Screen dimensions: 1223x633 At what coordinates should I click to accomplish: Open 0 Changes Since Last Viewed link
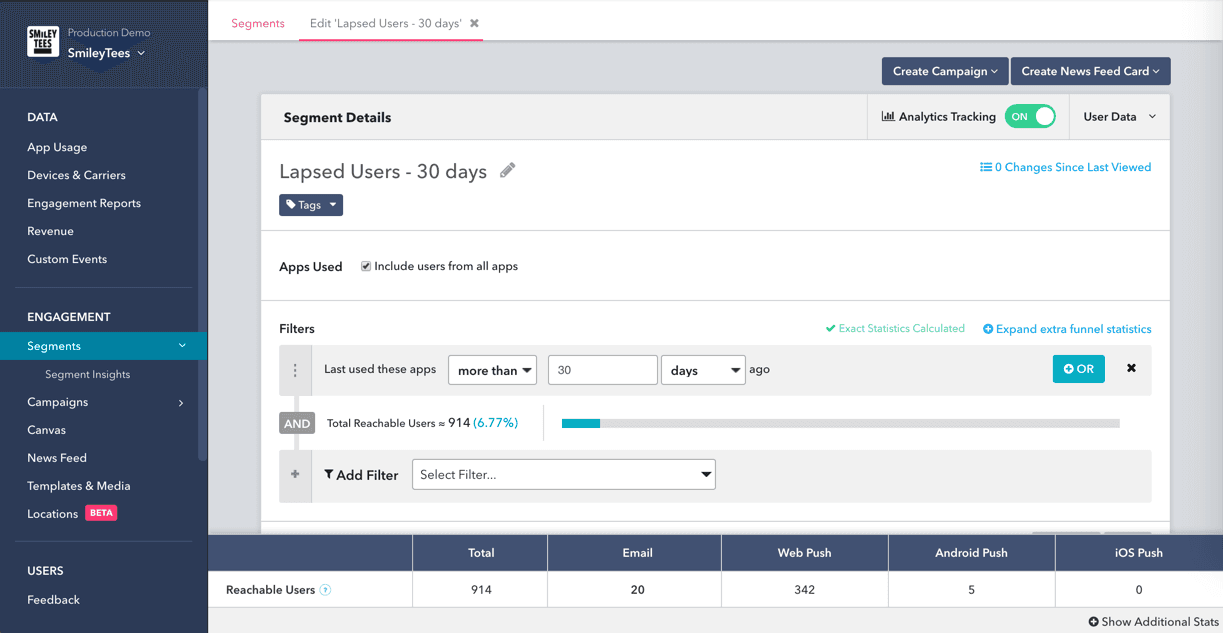click(1065, 167)
